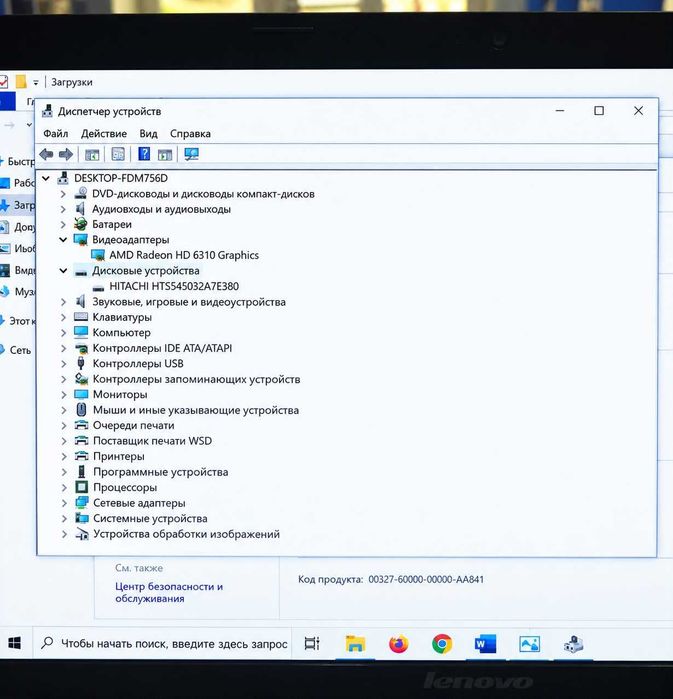Image resolution: width=673 pixels, height=699 pixels.
Task: Click the mouse icon beside Мыши и иные указывающие устройства
Action: coord(82,410)
